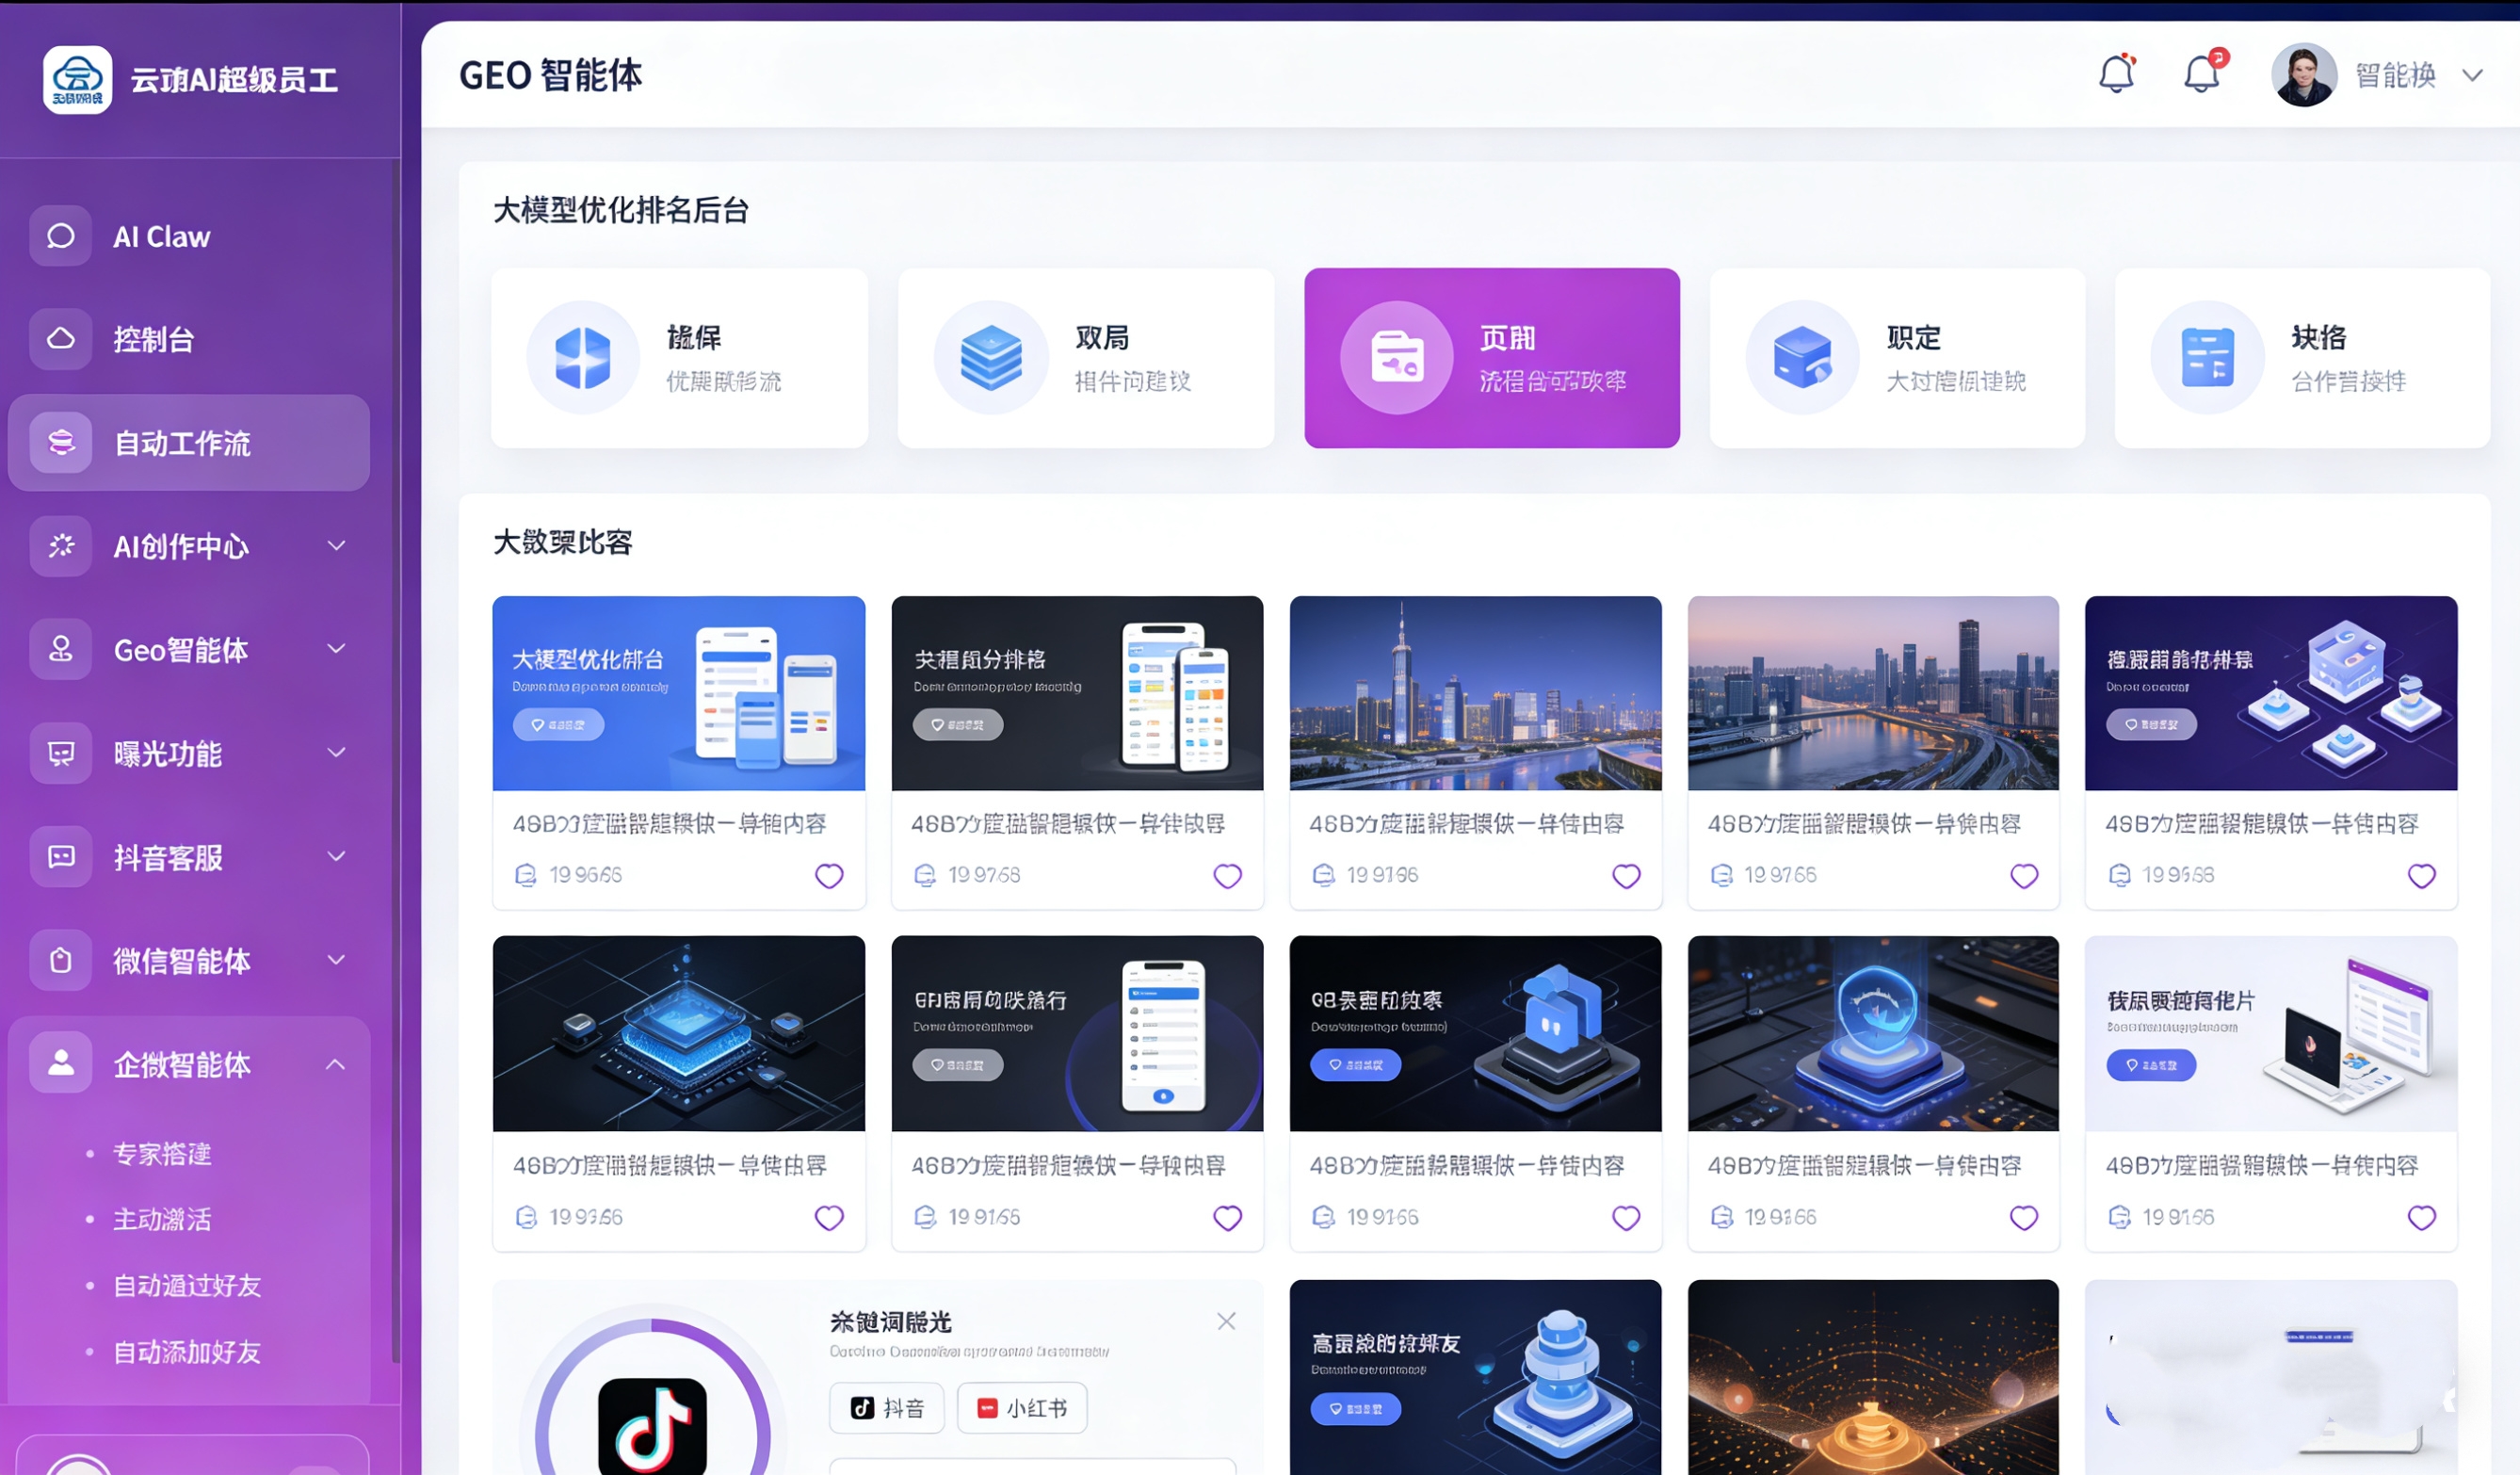The height and width of the screenshot is (1475, 2520).
Task: Click the document list icon on 块格 card
Action: (x=2207, y=358)
